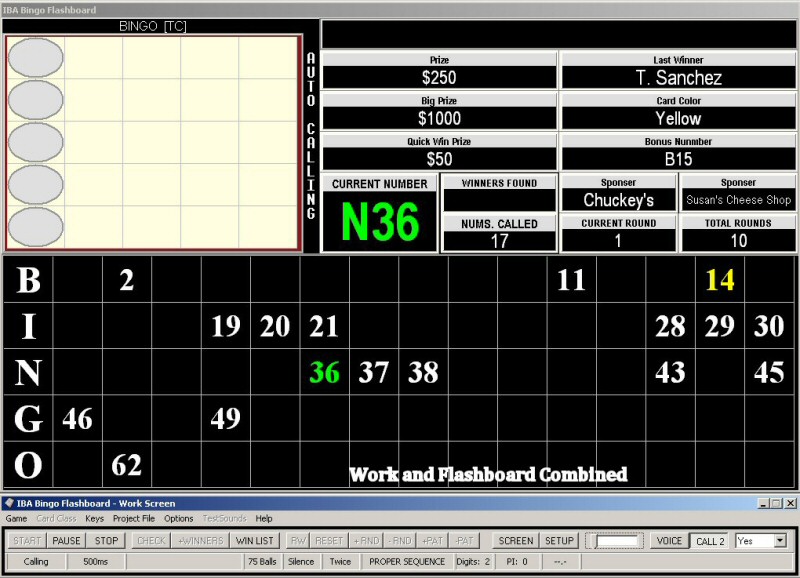Toggle the AUTO CALLING strip
The height and width of the screenshot is (578, 800).
(311, 140)
